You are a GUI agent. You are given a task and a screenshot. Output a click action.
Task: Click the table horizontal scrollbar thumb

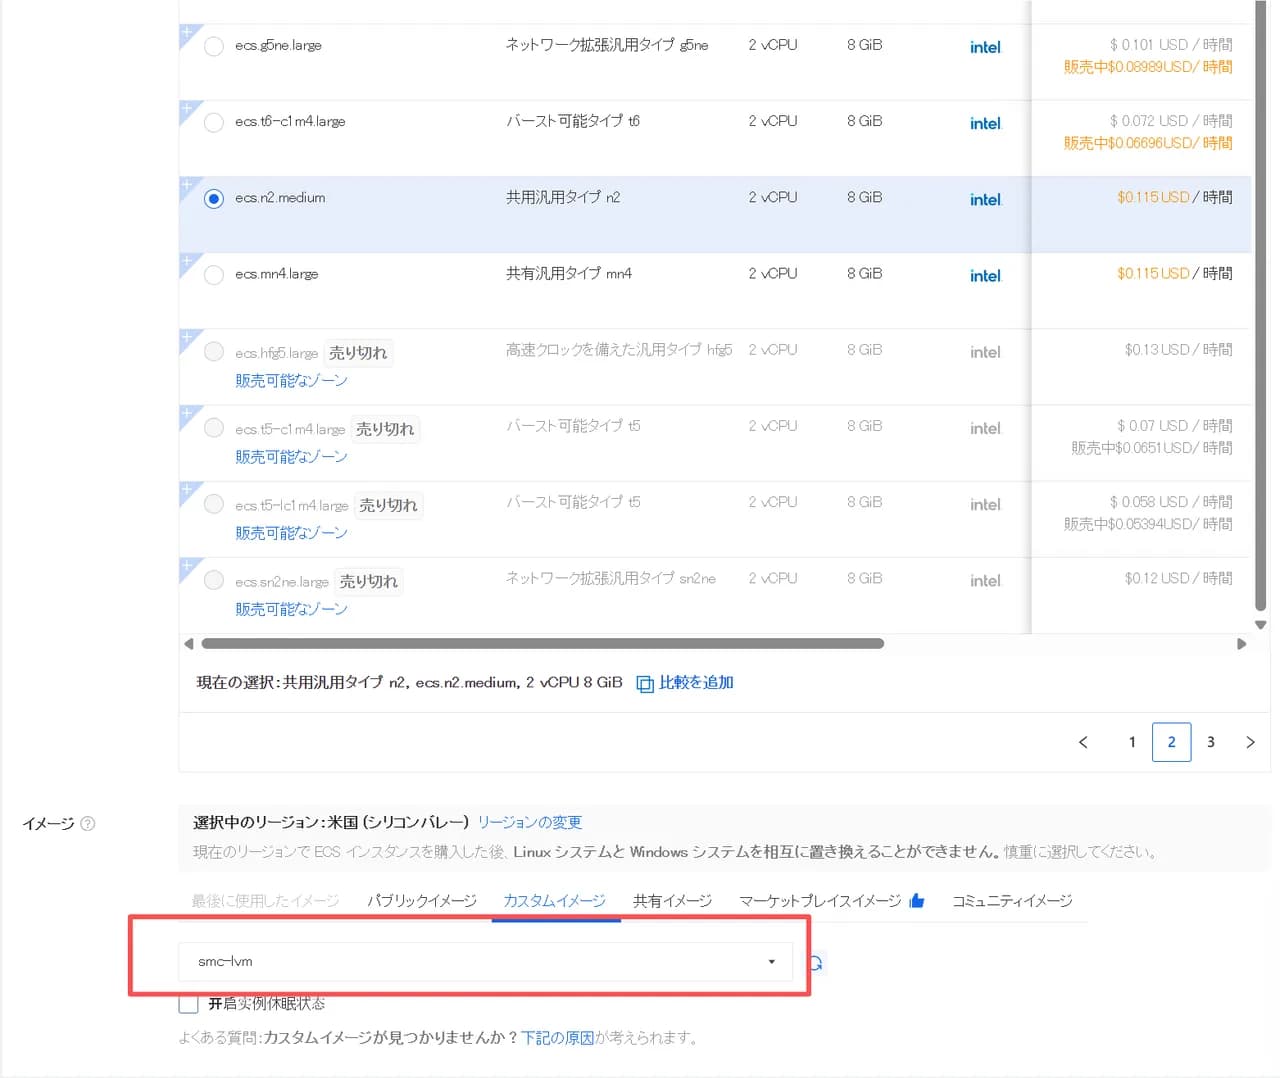point(542,644)
